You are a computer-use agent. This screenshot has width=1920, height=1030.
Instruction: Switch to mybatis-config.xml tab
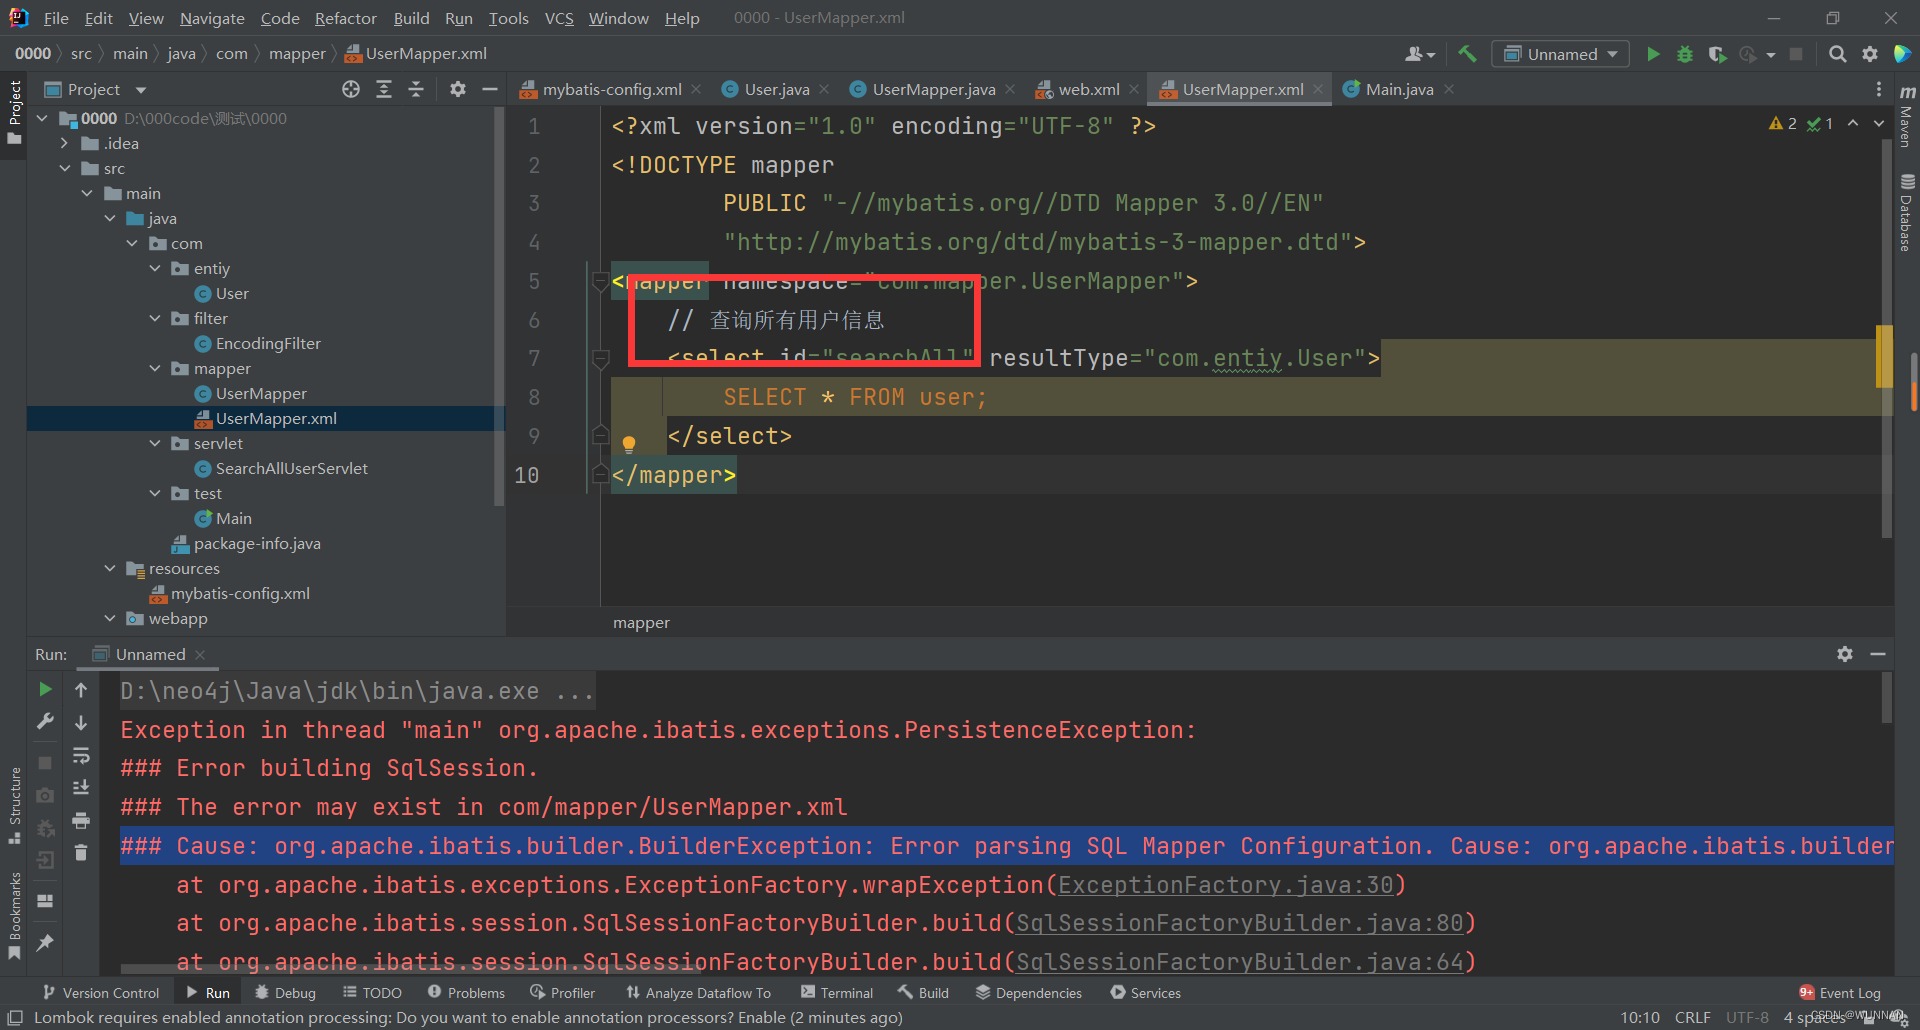pyautogui.click(x=611, y=89)
